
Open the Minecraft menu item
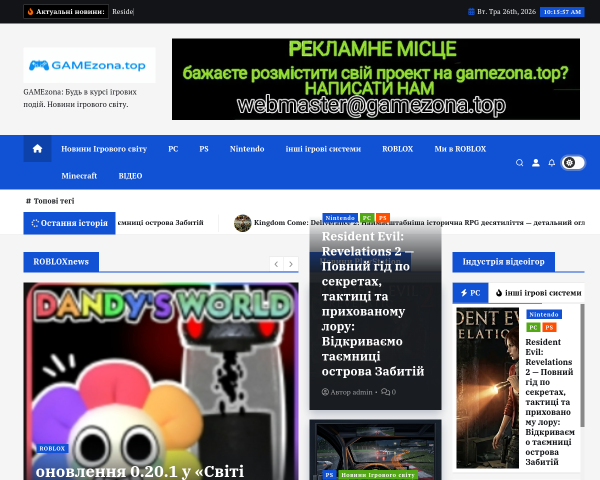[79, 176]
